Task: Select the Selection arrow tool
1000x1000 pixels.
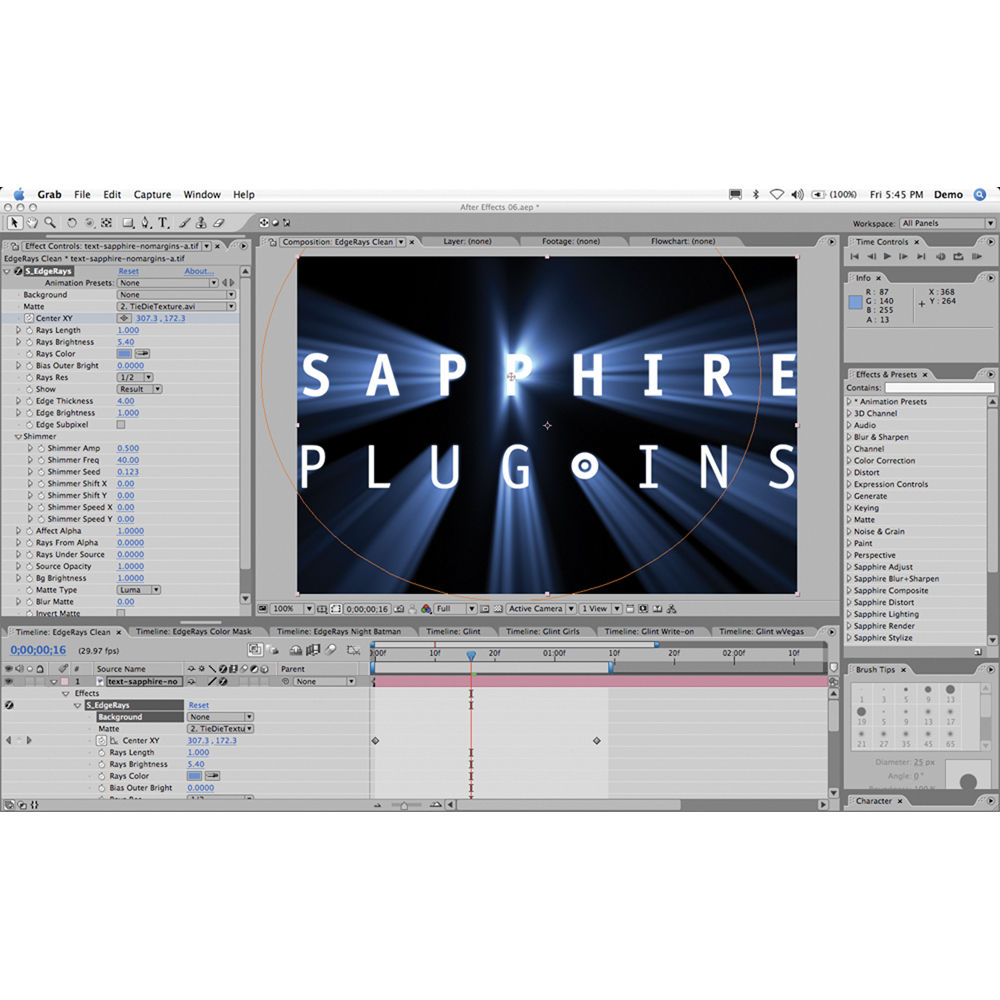Action: pyautogui.click(x=14, y=223)
